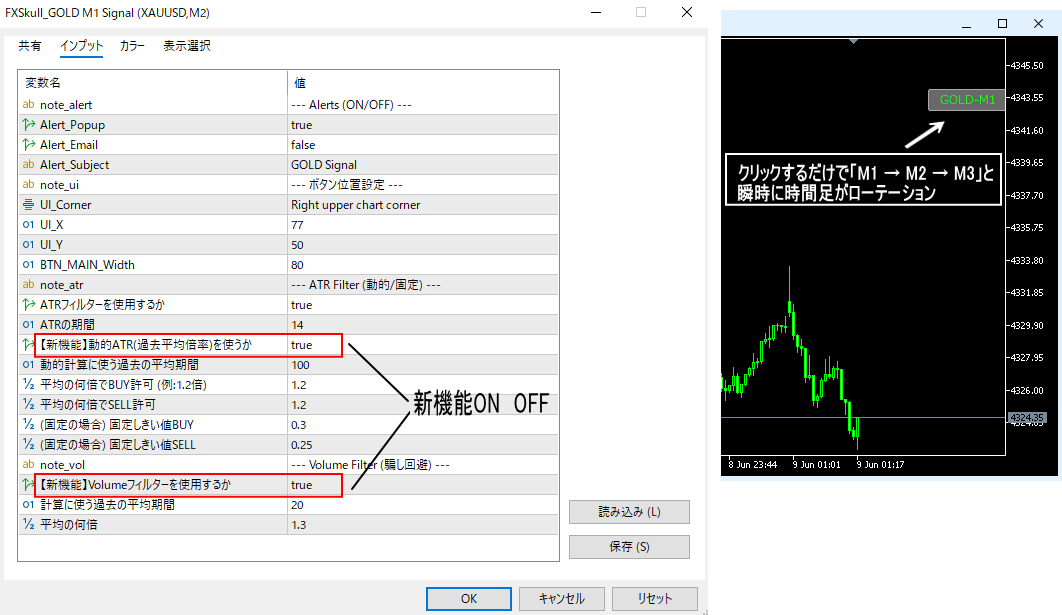Viewport: 1062px width, 615px height.
Task: Click the double icon beside 平均の何倍でSELL許可
Action: pyautogui.click(x=28, y=404)
